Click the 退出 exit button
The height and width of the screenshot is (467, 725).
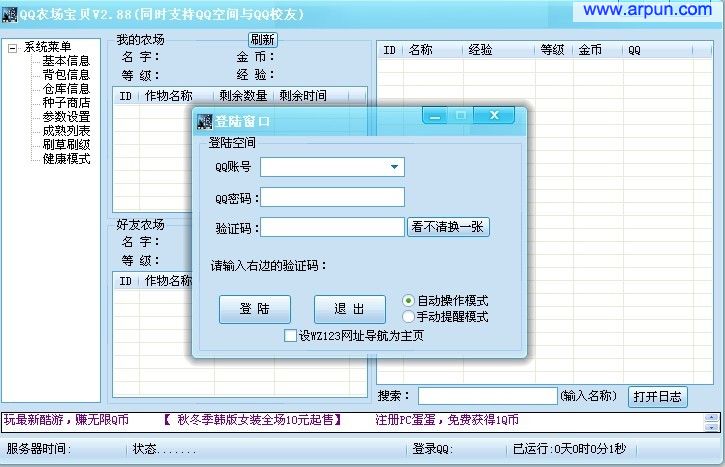pyautogui.click(x=350, y=309)
